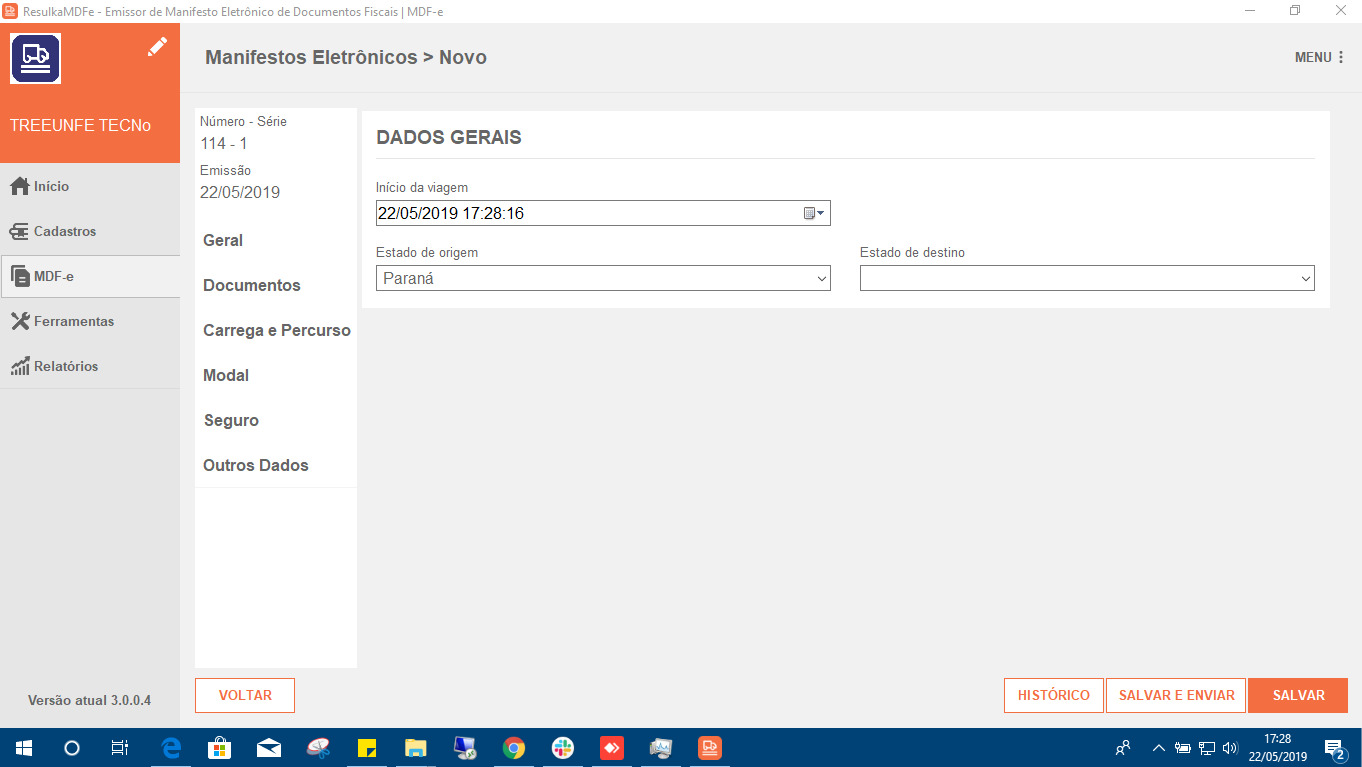Click the SALVAR E ENVIAR button
The height and width of the screenshot is (767, 1362).
1176,695
